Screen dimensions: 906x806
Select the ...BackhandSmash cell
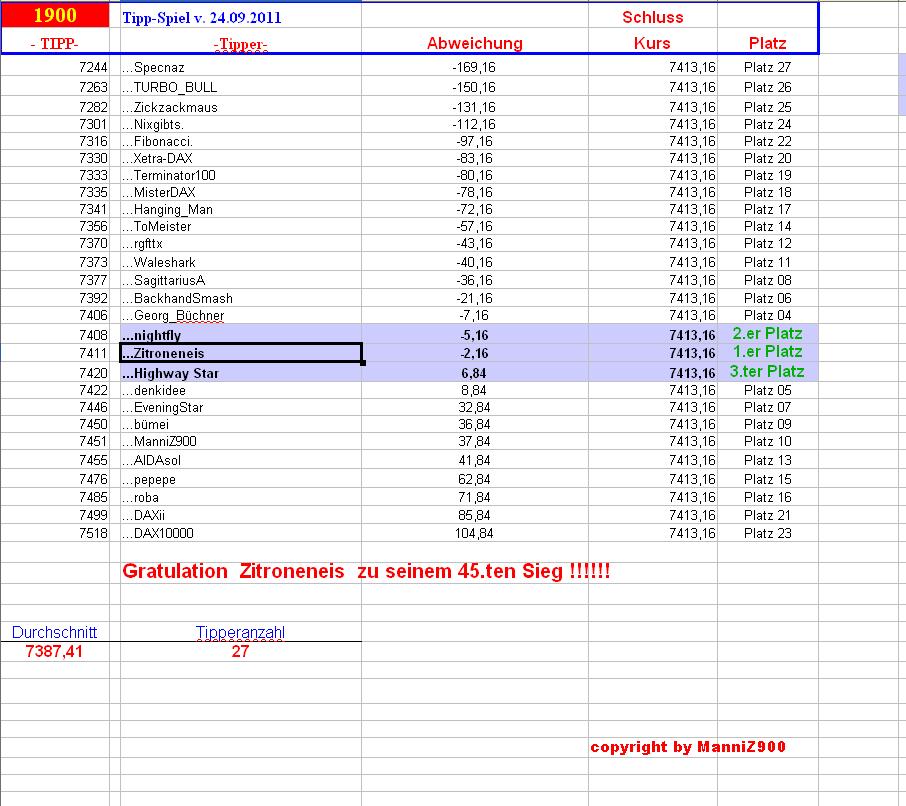tap(240, 298)
